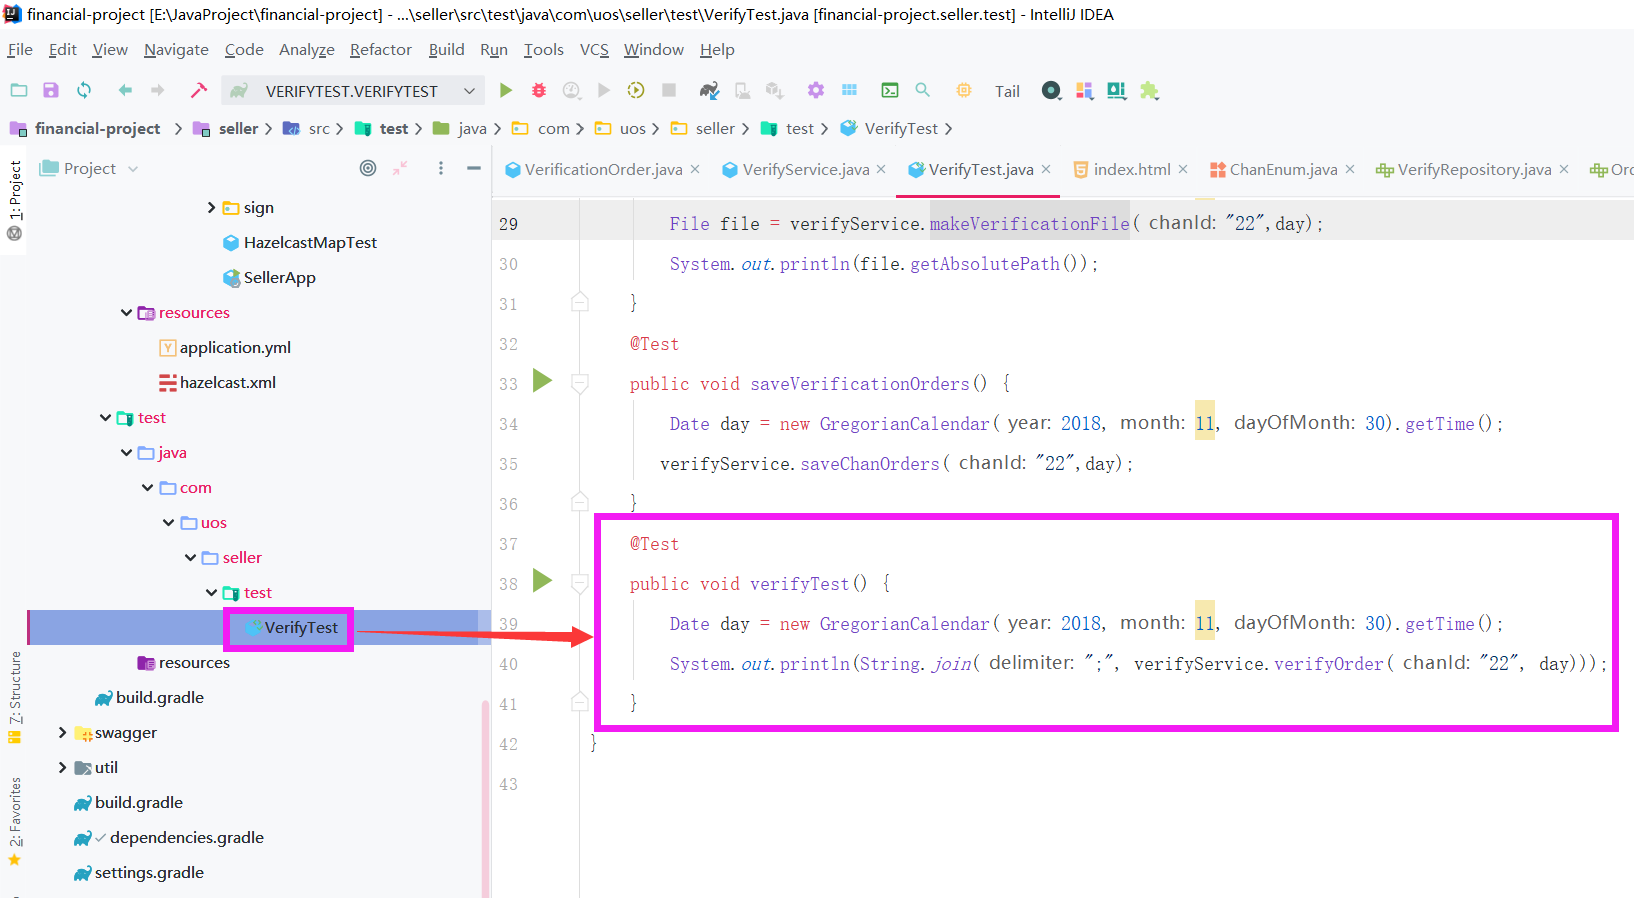Viewport: 1634px width, 898px height.
Task: Click the Tail toolbar button
Action: (1007, 92)
